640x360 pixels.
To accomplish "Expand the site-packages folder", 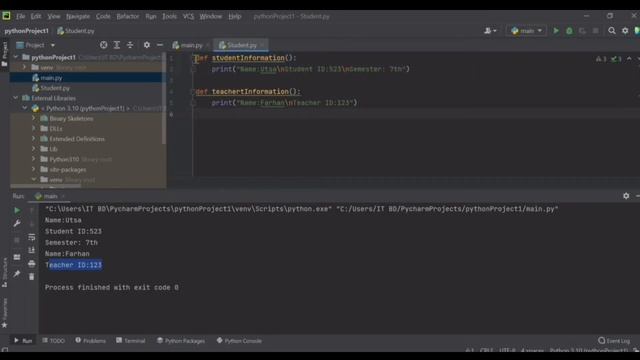I will (34, 169).
